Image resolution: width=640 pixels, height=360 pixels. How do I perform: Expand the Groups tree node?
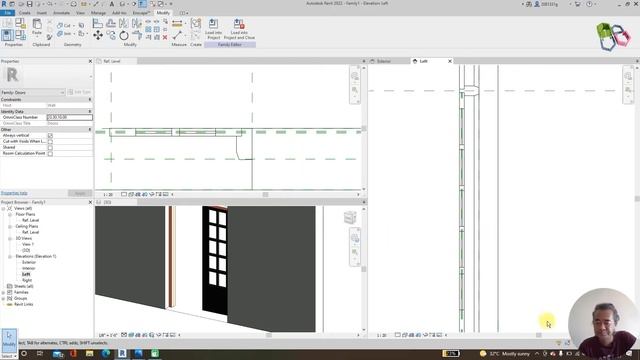(x=3, y=298)
